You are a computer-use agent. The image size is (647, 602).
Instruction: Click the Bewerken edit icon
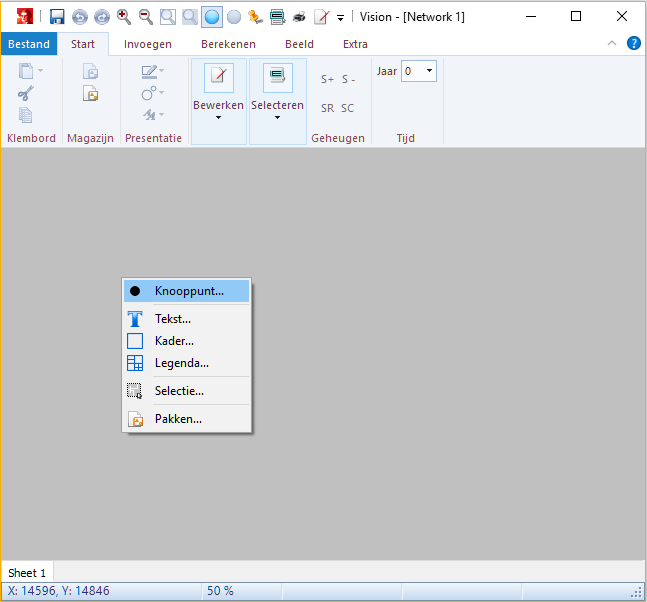click(x=218, y=78)
